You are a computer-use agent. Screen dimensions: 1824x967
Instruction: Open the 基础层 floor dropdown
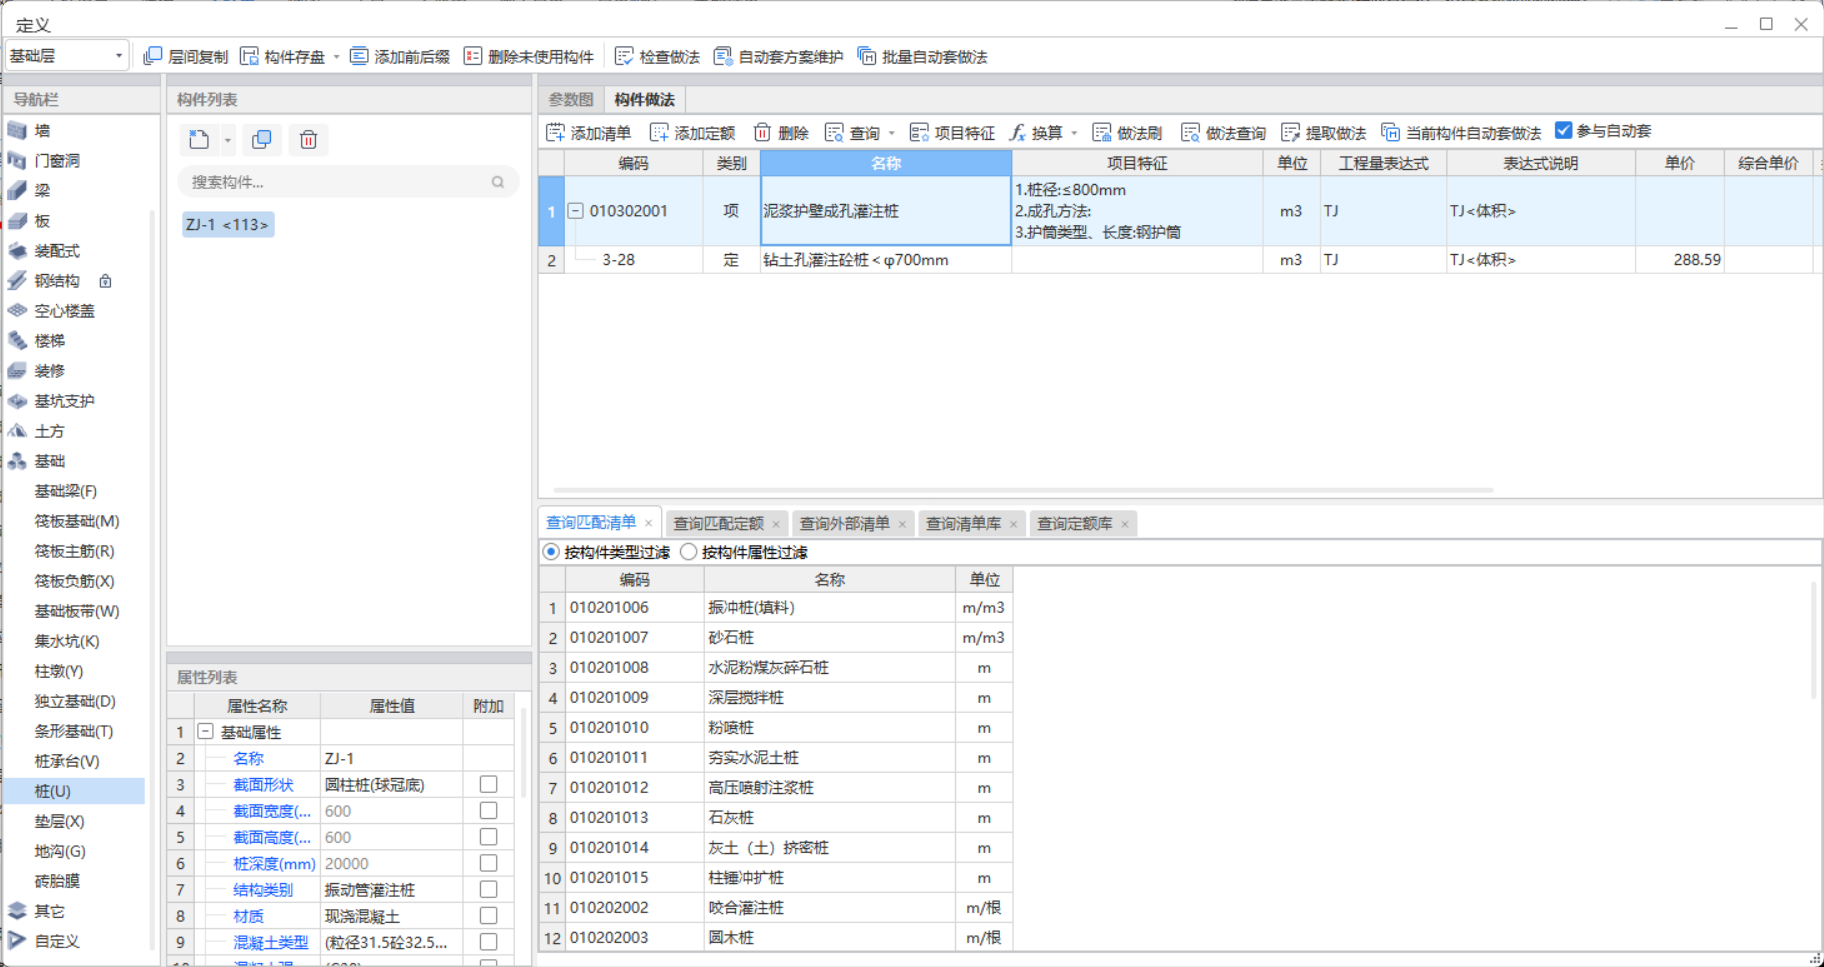click(x=67, y=55)
